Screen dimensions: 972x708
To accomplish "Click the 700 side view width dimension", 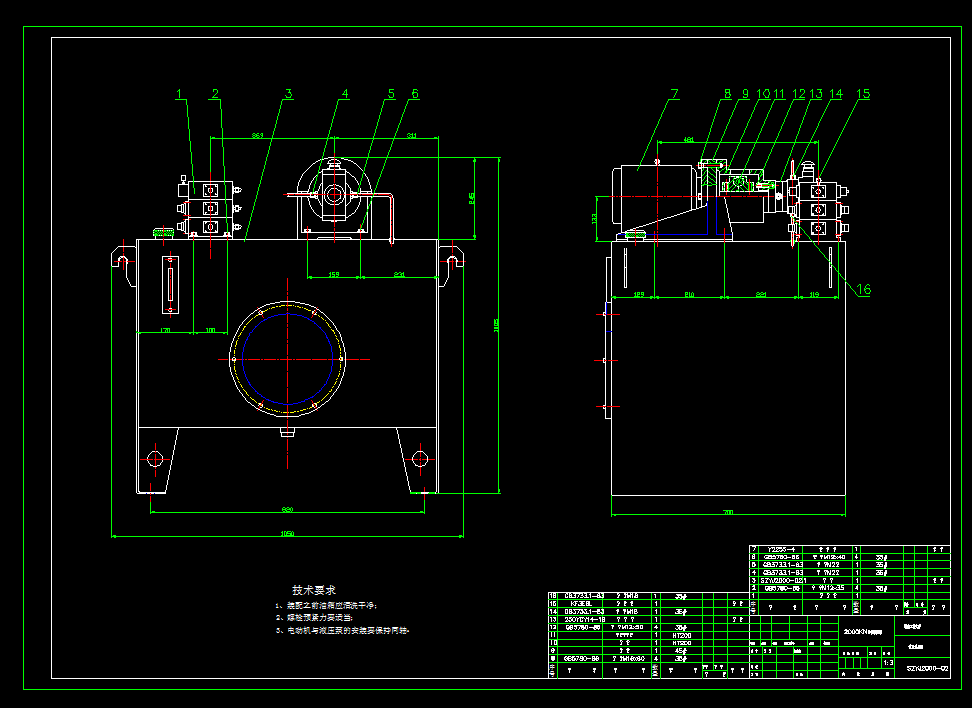I will point(728,512).
